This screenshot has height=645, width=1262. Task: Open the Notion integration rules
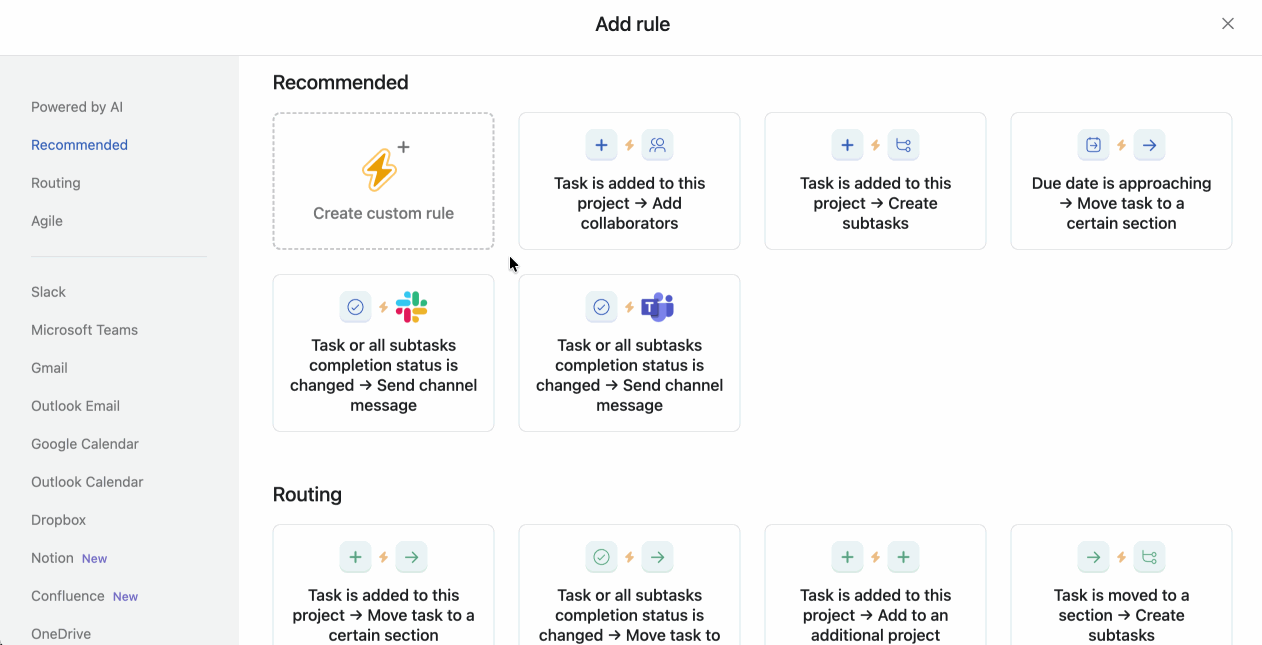pyautogui.click(x=53, y=558)
